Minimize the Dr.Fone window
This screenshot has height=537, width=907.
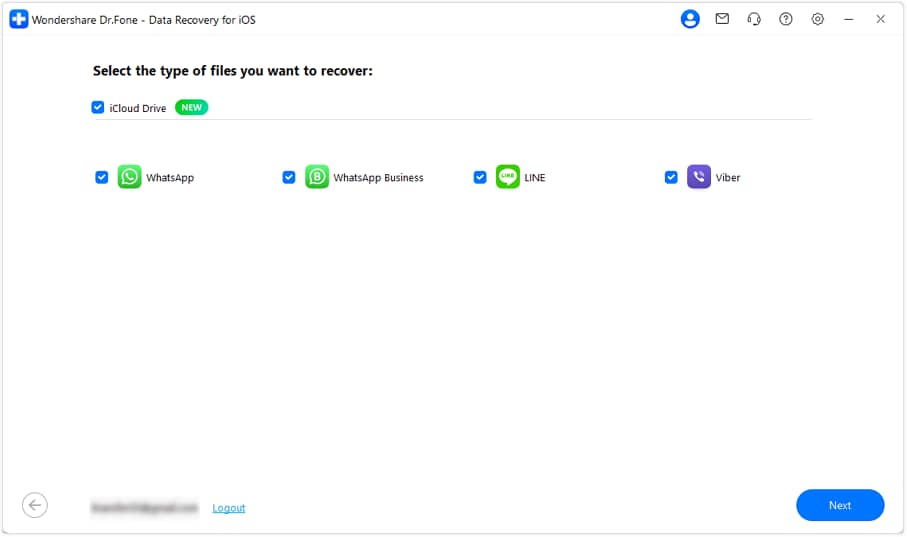click(x=849, y=19)
